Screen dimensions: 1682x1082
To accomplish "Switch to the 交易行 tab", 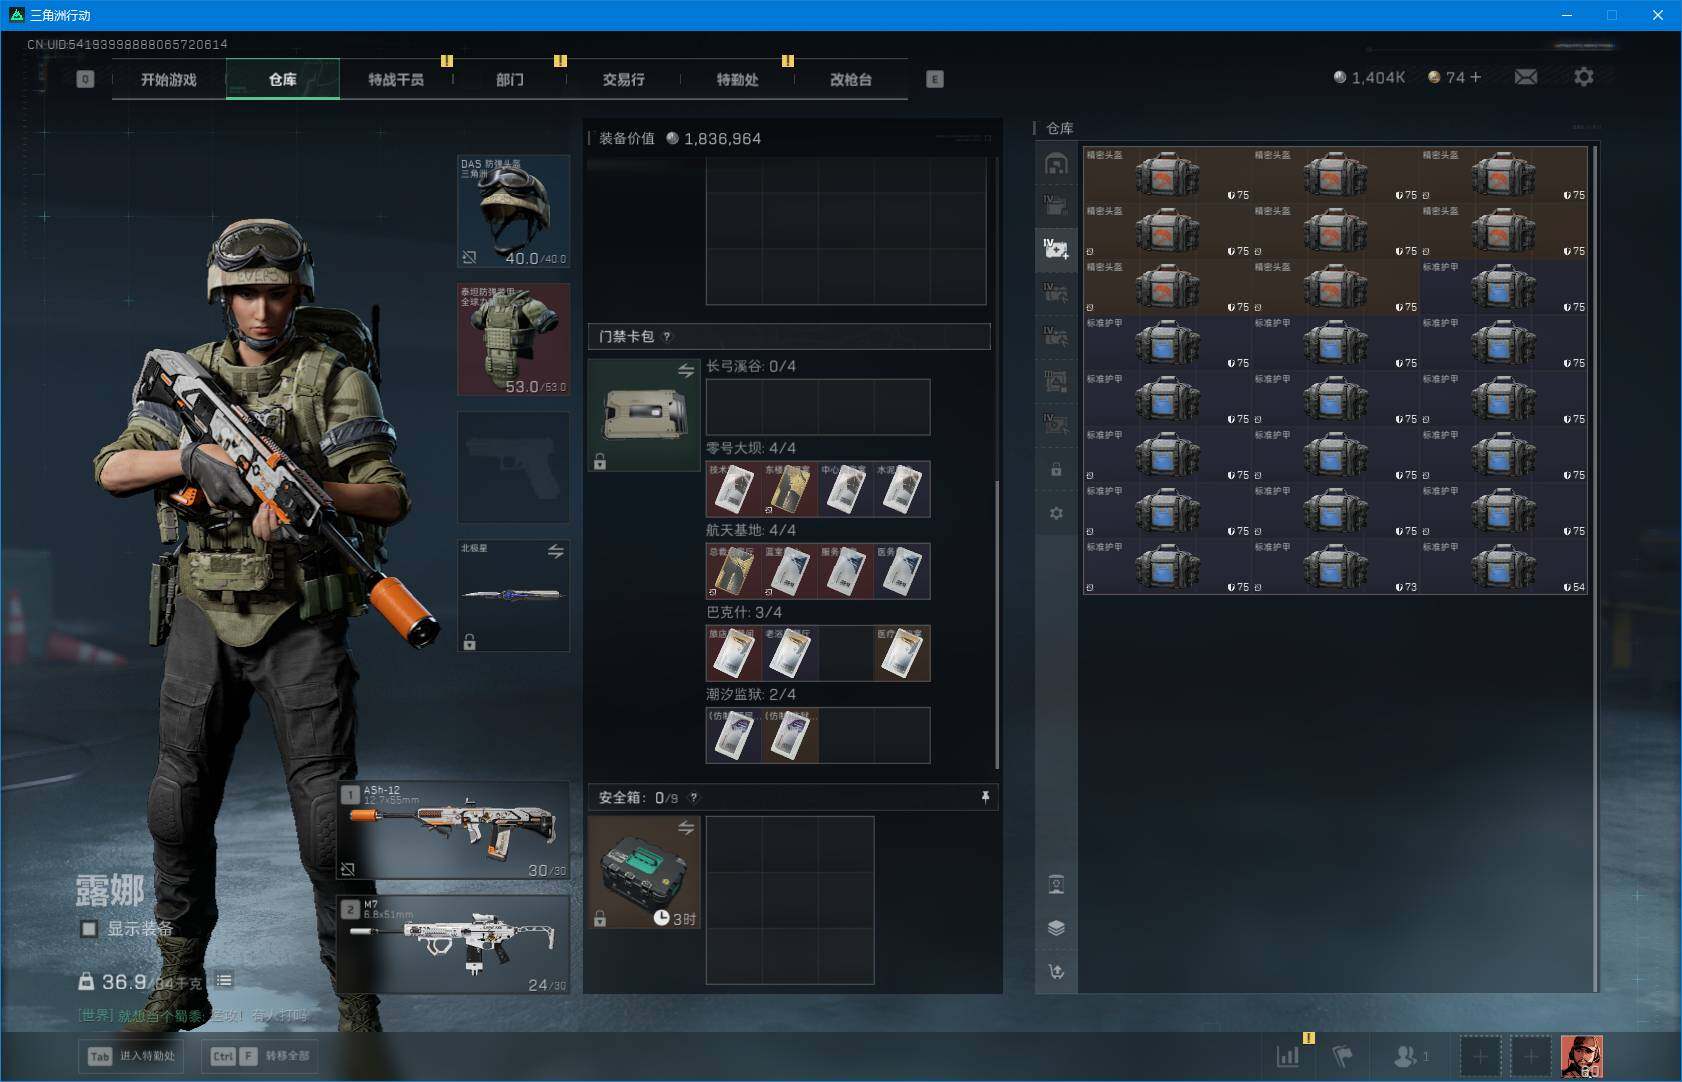I will tap(623, 79).
